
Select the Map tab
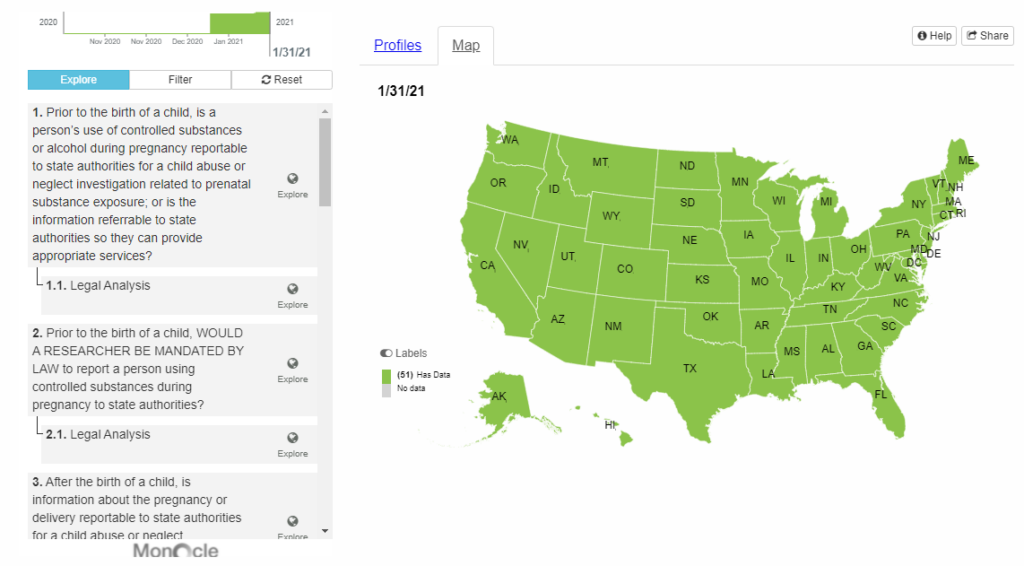click(466, 45)
